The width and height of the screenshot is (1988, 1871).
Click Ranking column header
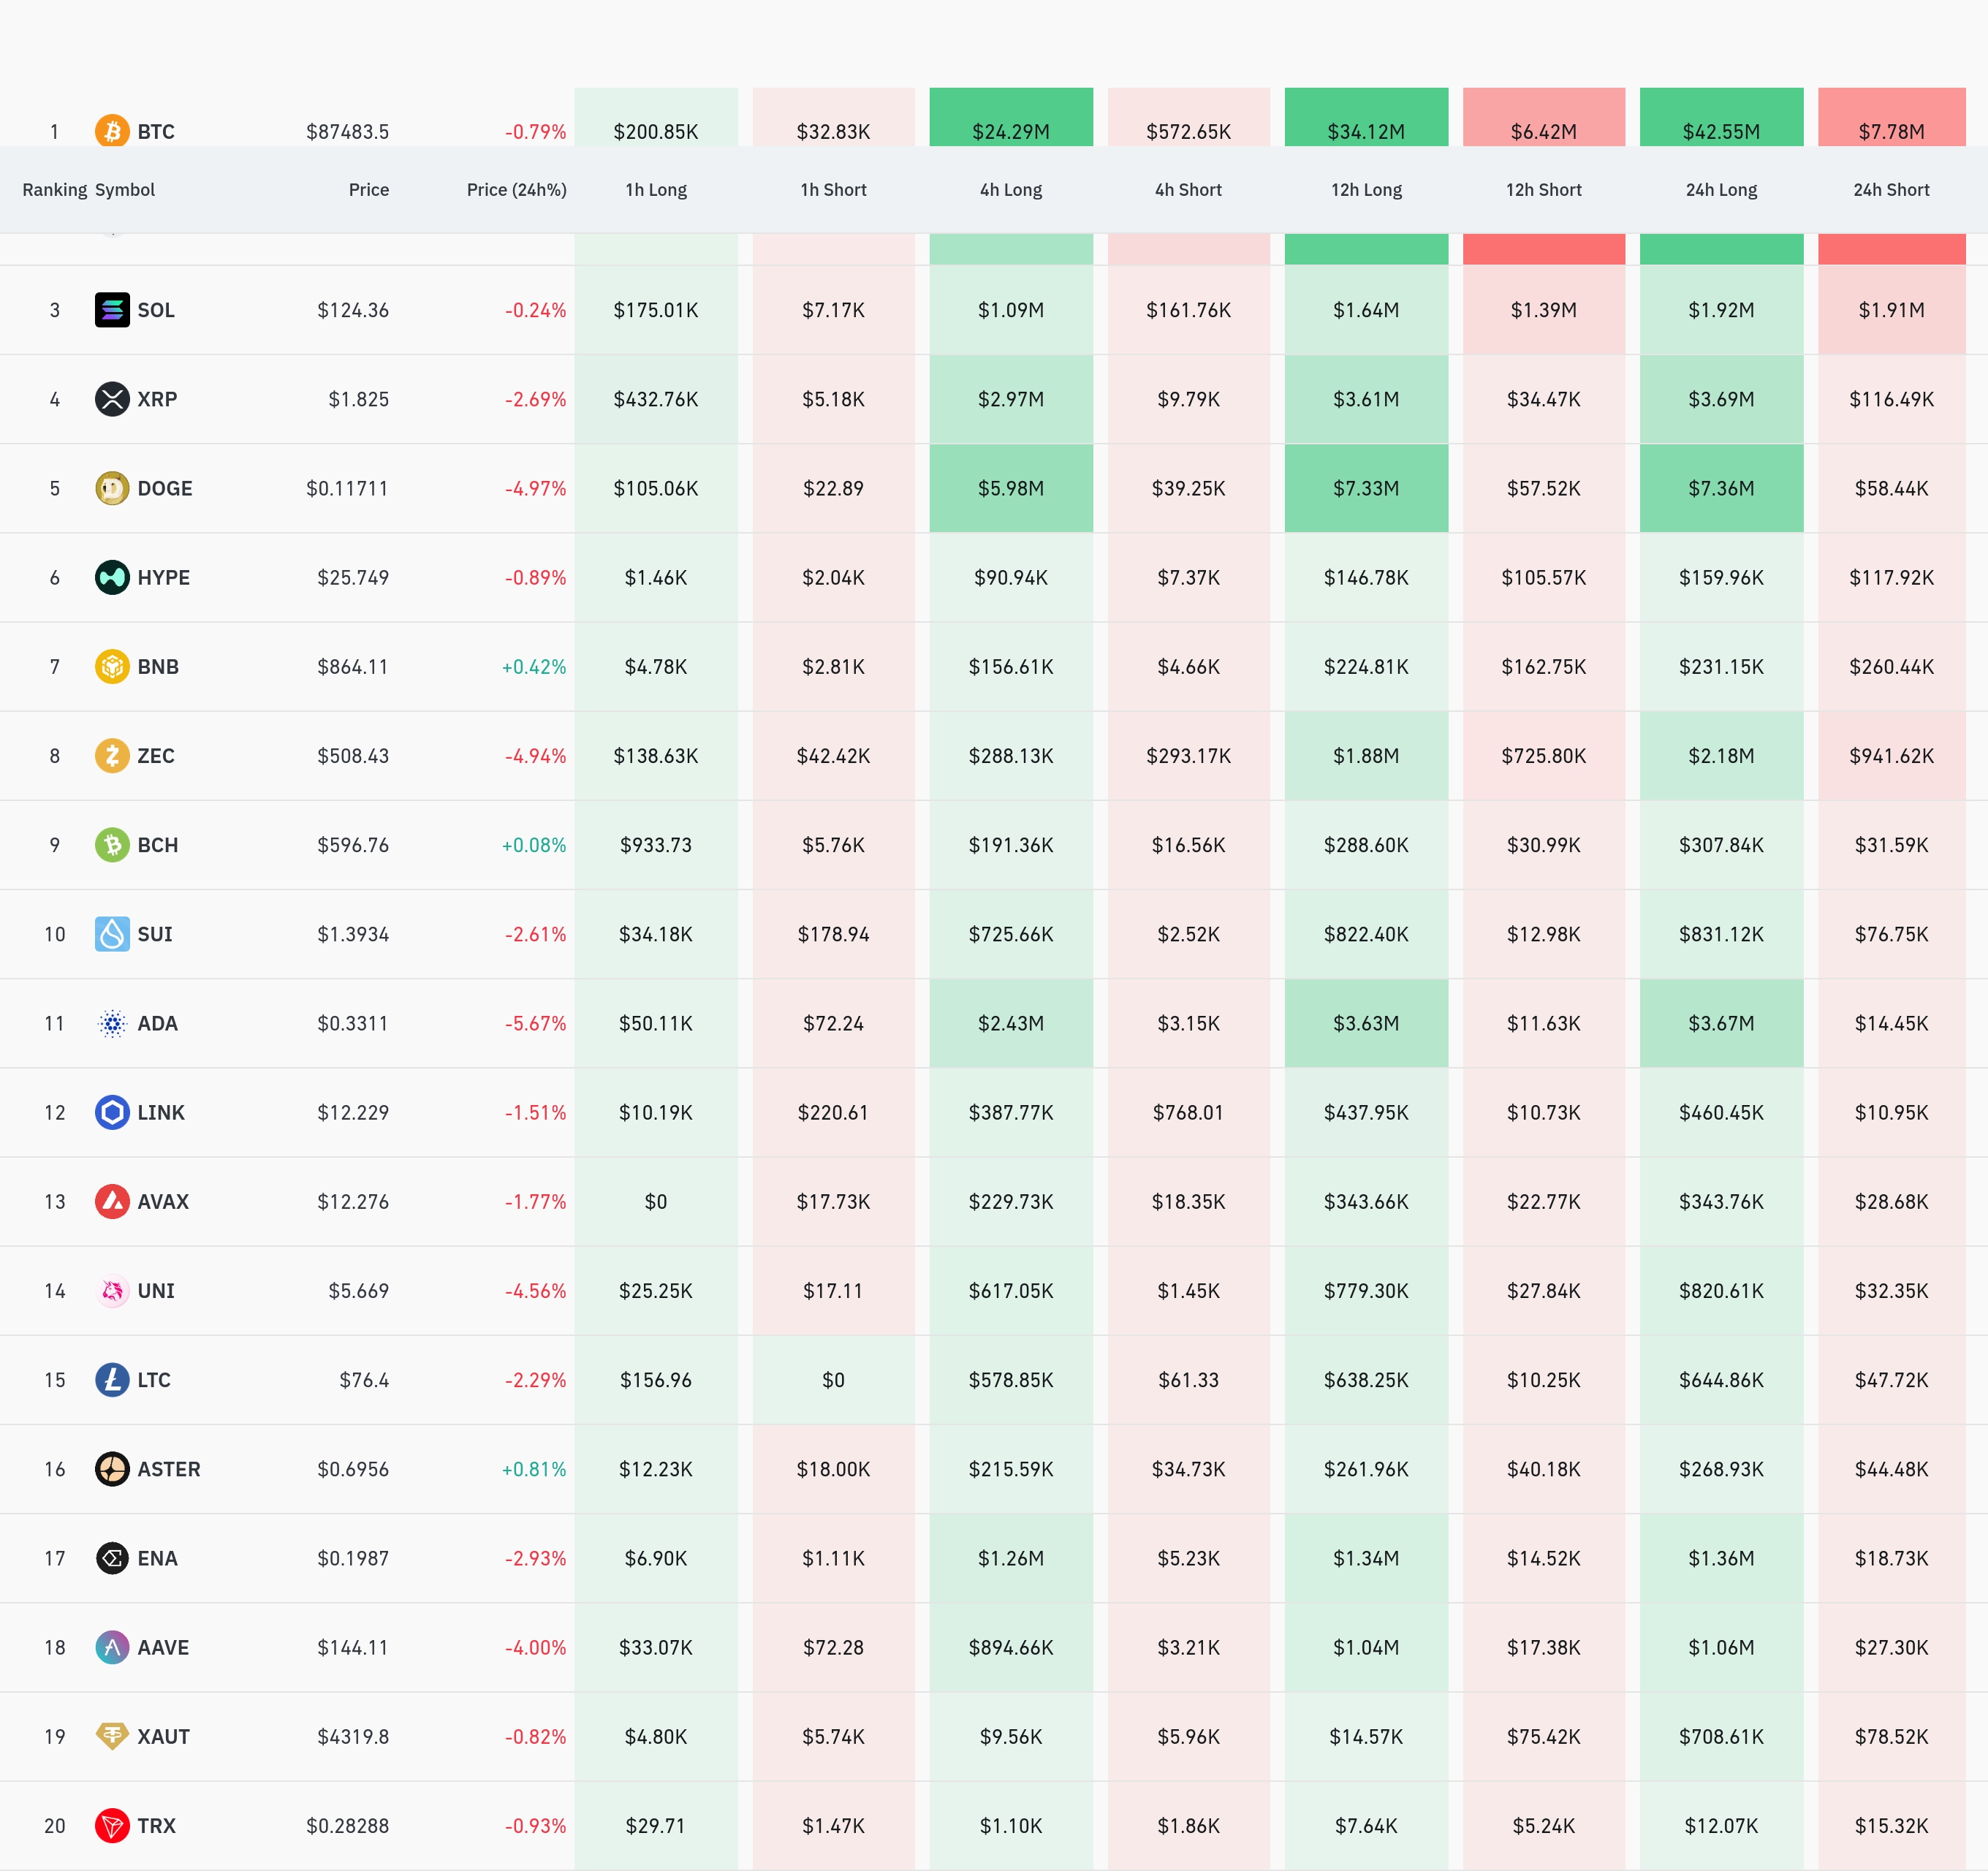[x=54, y=190]
